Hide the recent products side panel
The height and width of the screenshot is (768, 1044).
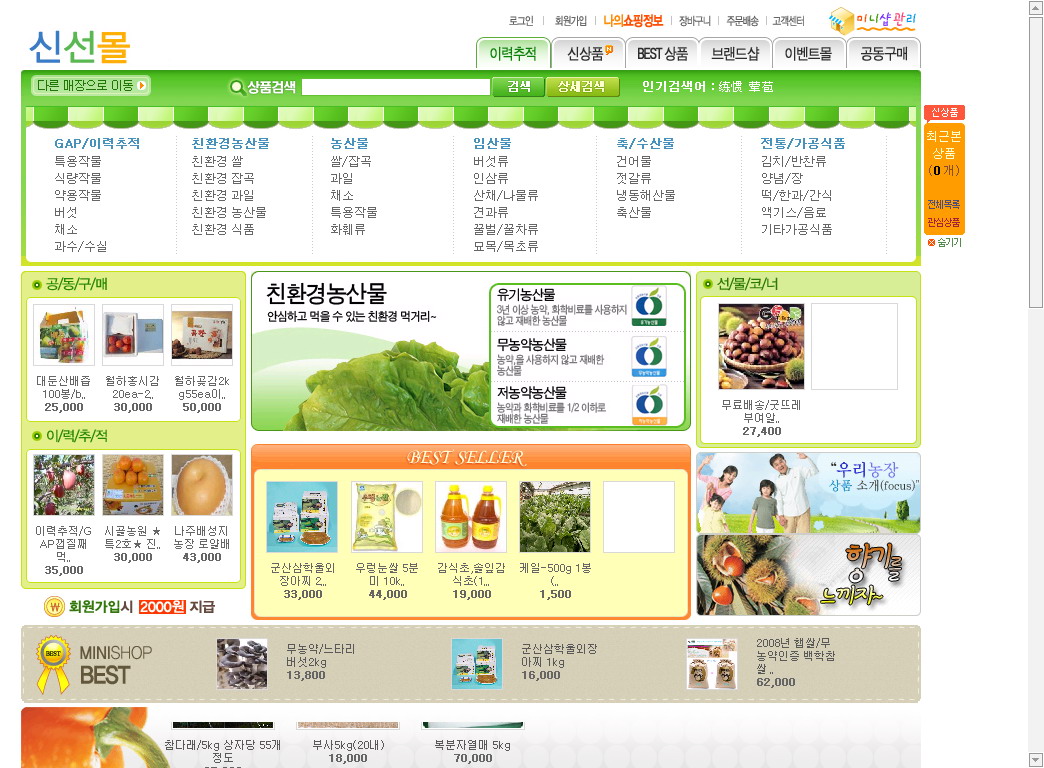(x=944, y=242)
